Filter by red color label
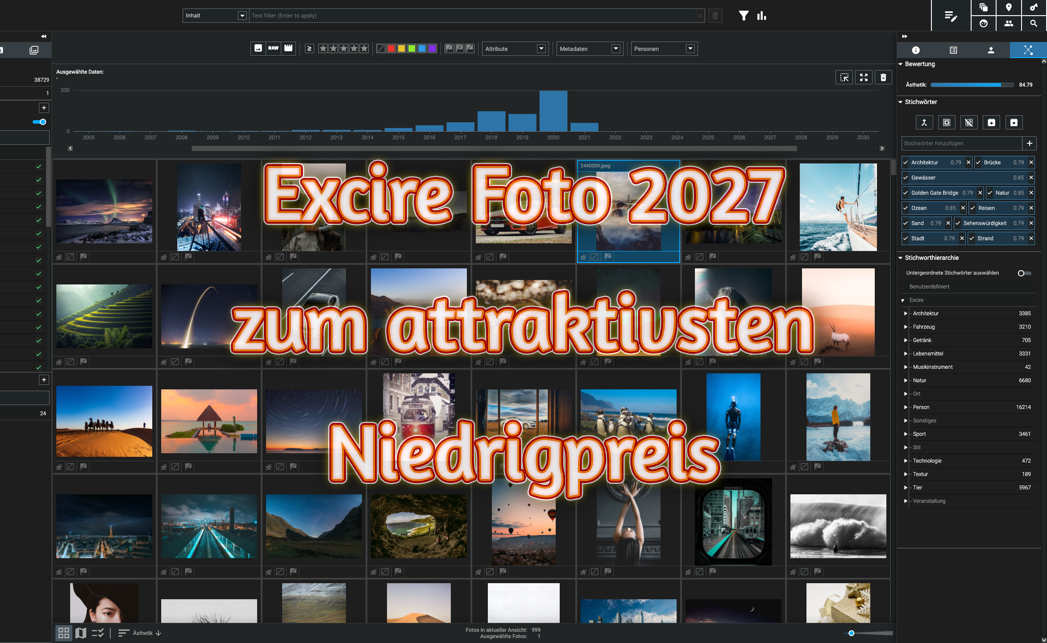Screen dimensions: 1047x643 tap(391, 49)
